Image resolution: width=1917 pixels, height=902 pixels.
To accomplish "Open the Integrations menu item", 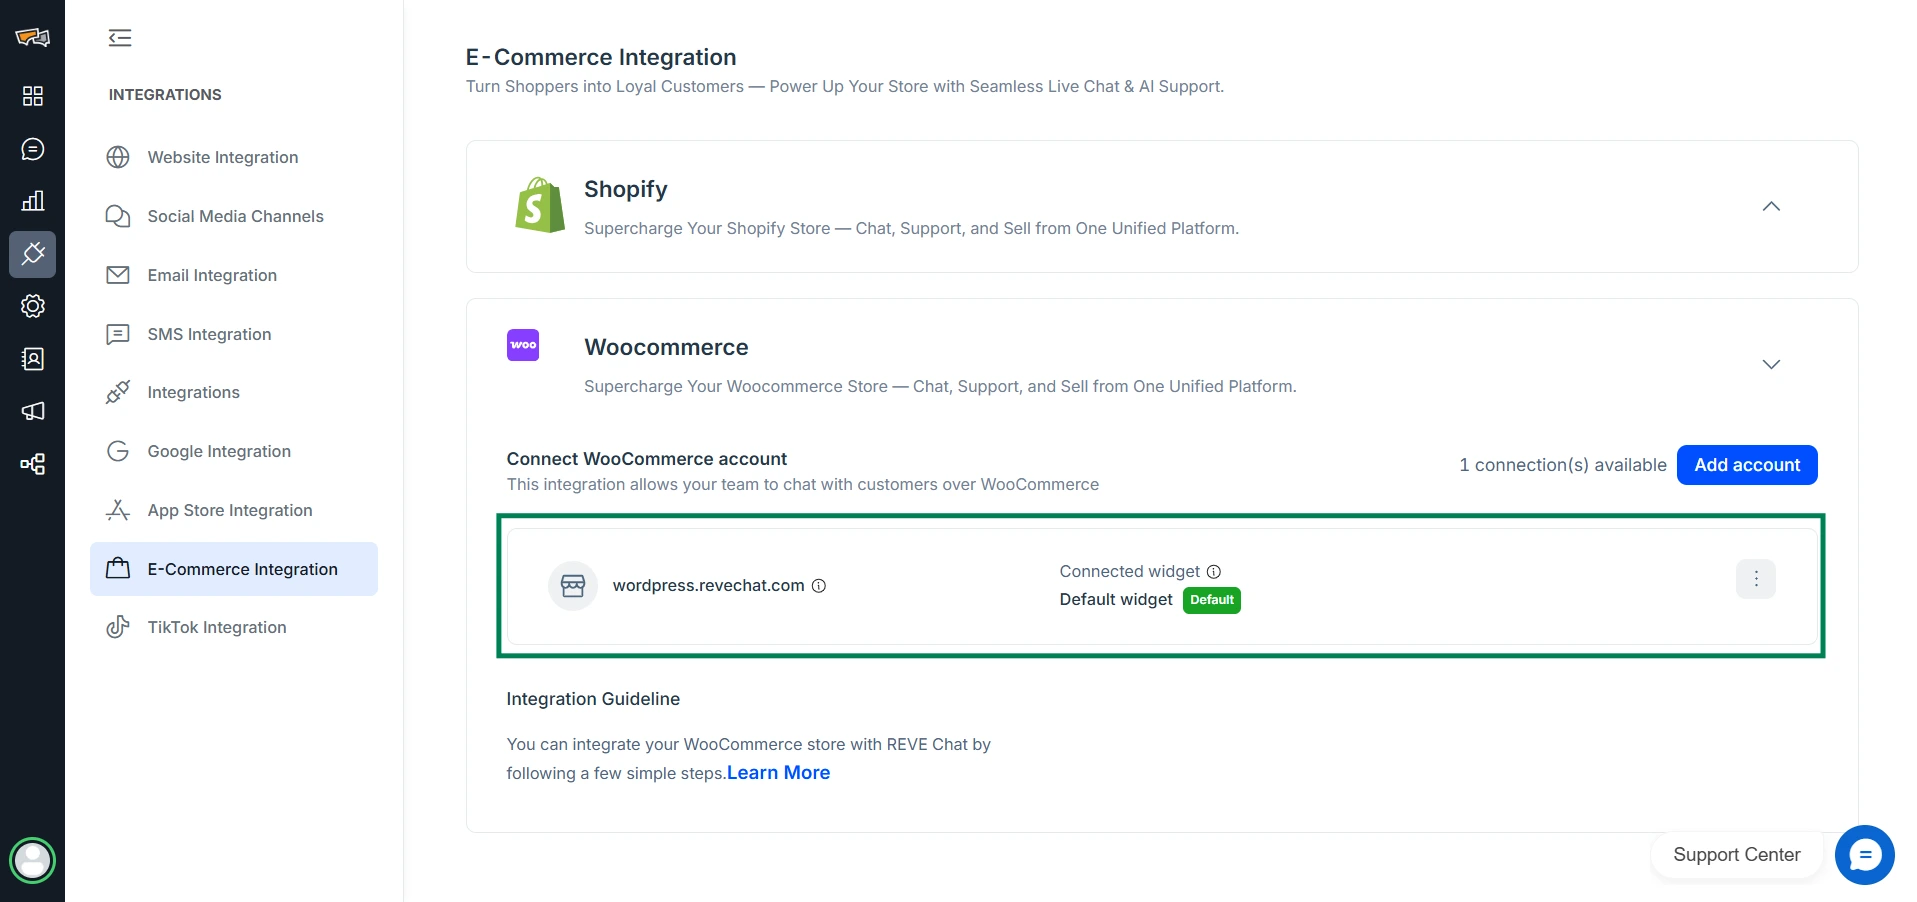I will click(x=234, y=392).
